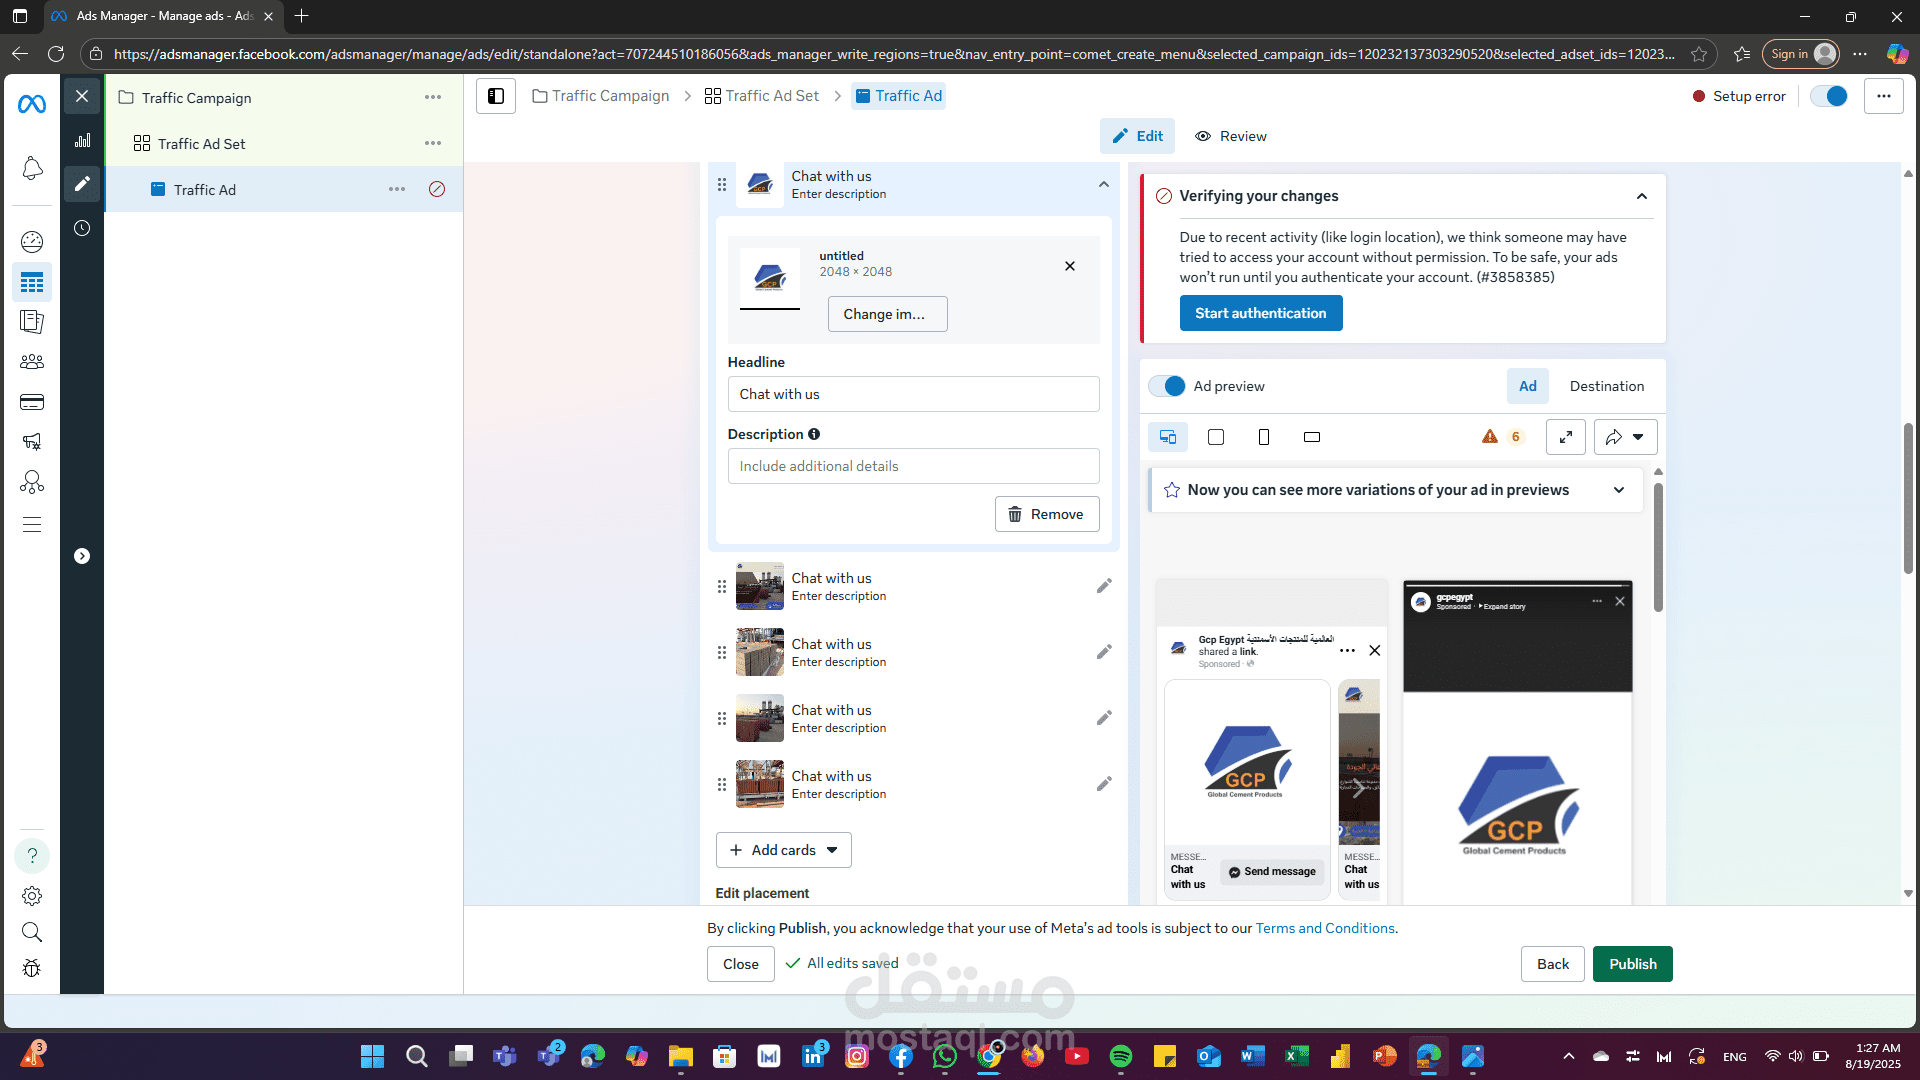The image size is (1920, 1080).
Task: Select the pencil edit icon in sidebar
Action: pyautogui.click(x=82, y=184)
